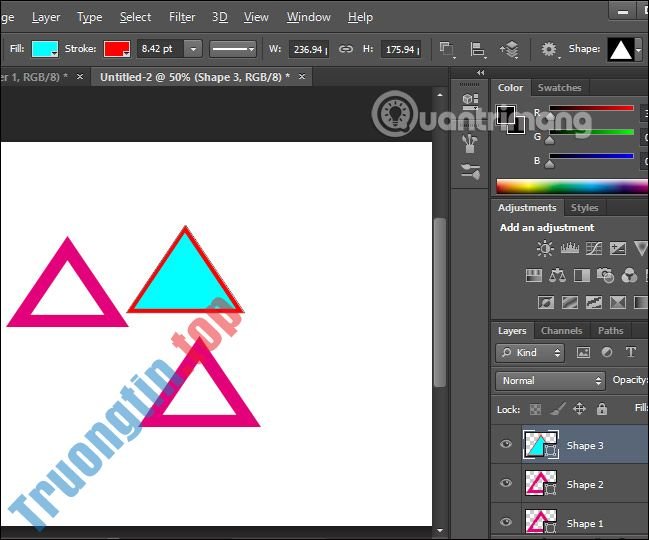Add a Black & White adjustment

(582, 275)
